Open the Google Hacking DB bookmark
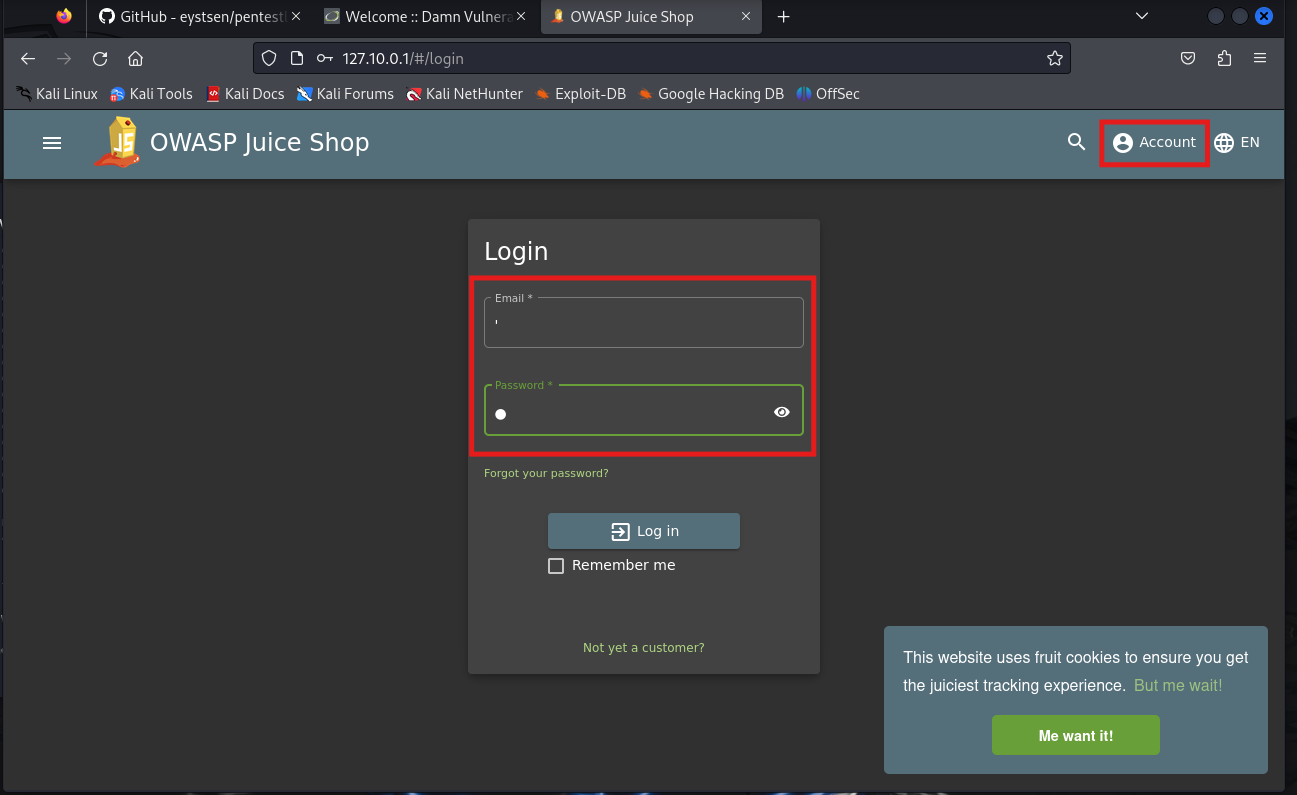Image resolution: width=1297 pixels, height=795 pixels. point(711,94)
